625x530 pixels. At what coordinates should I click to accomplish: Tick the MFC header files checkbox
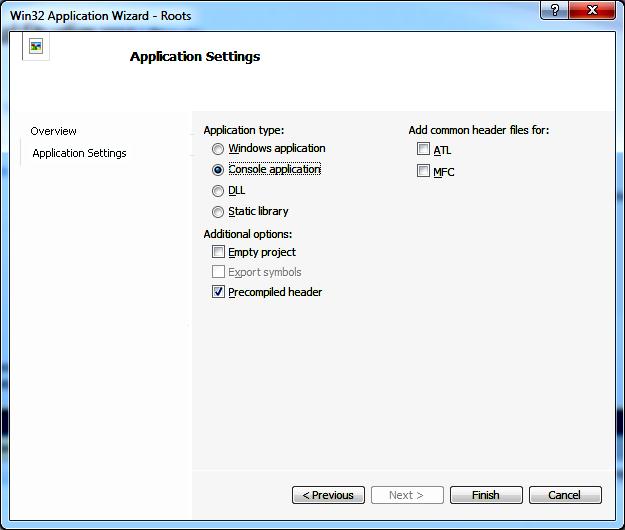[x=423, y=171]
